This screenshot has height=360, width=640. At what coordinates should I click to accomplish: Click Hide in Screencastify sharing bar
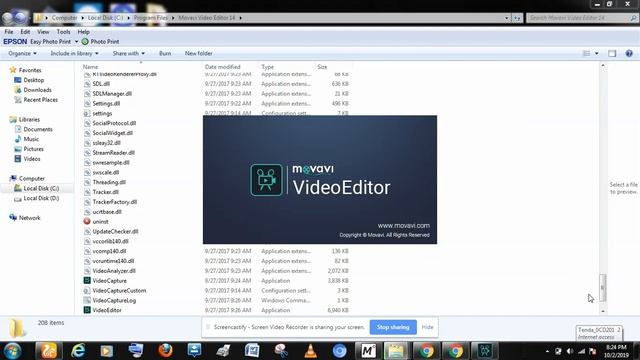tap(427, 327)
